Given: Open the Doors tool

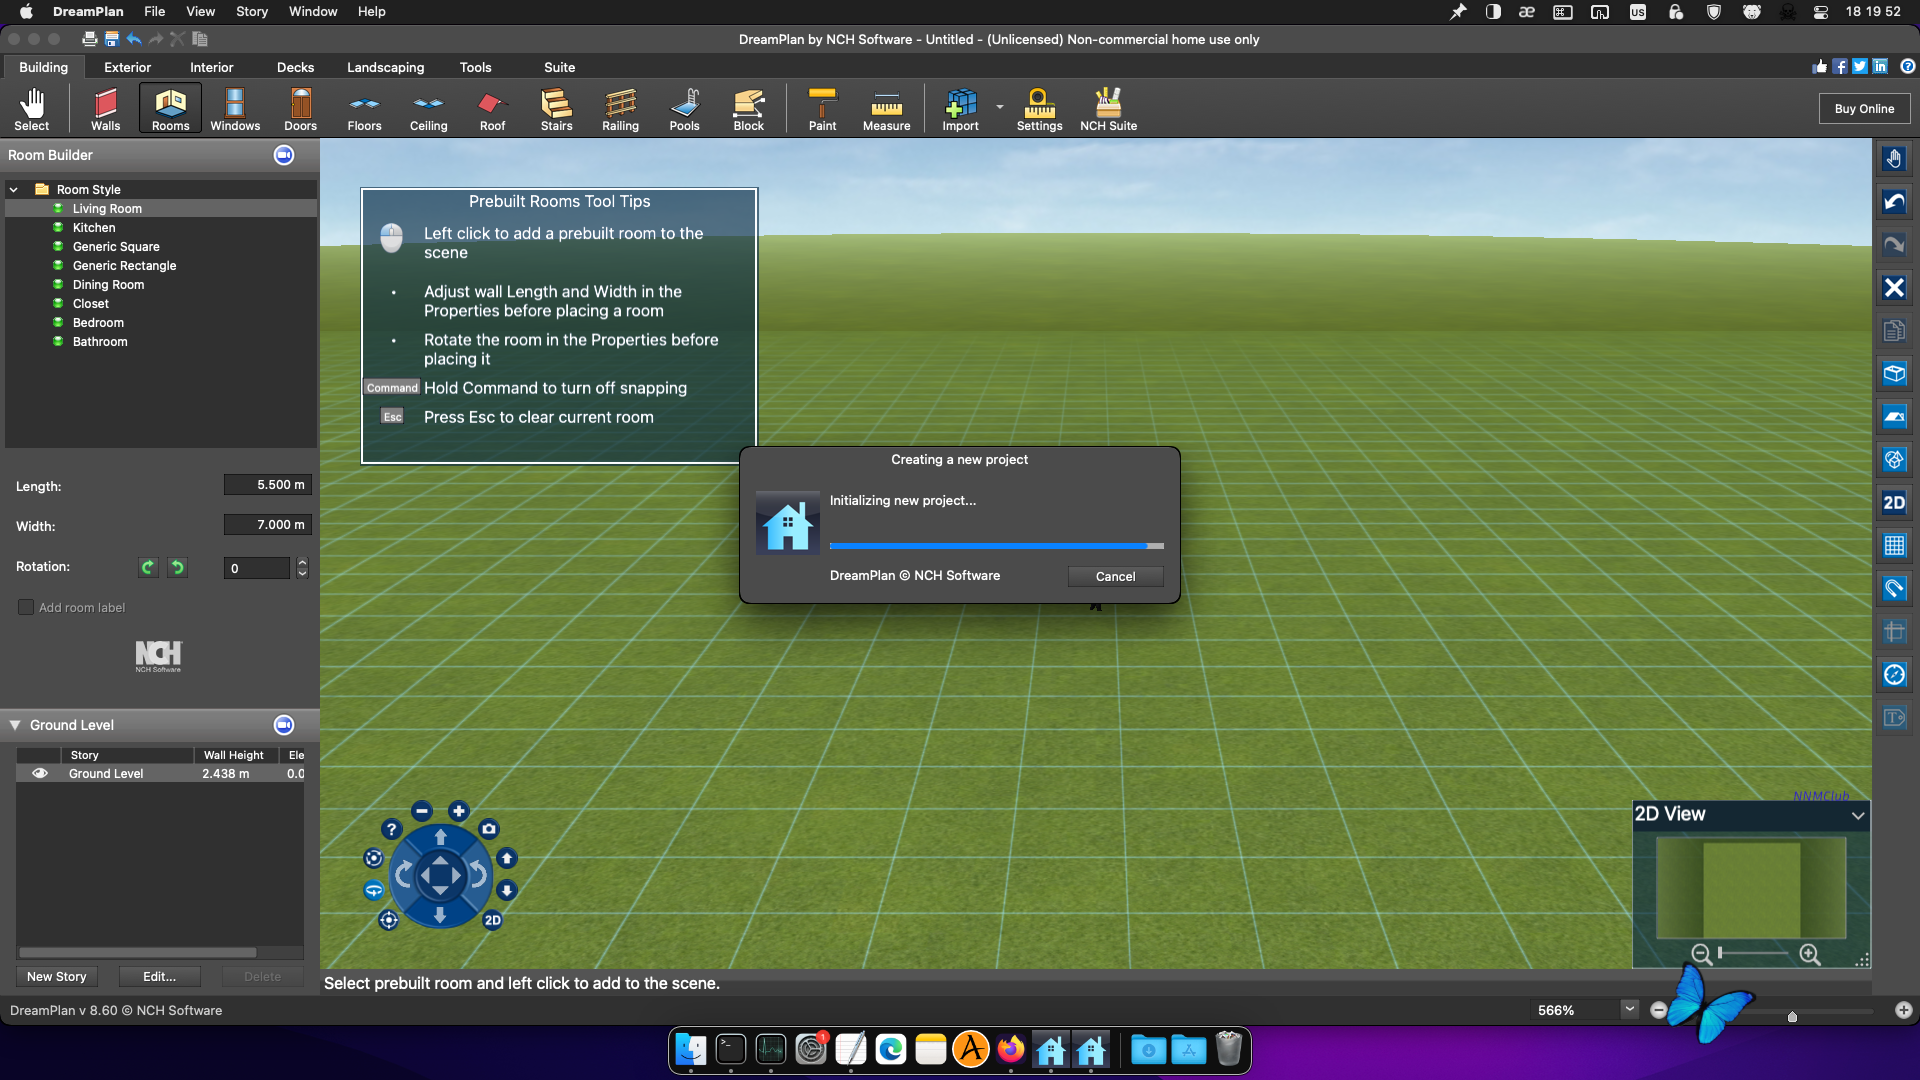Looking at the screenshot, I should tap(300, 109).
